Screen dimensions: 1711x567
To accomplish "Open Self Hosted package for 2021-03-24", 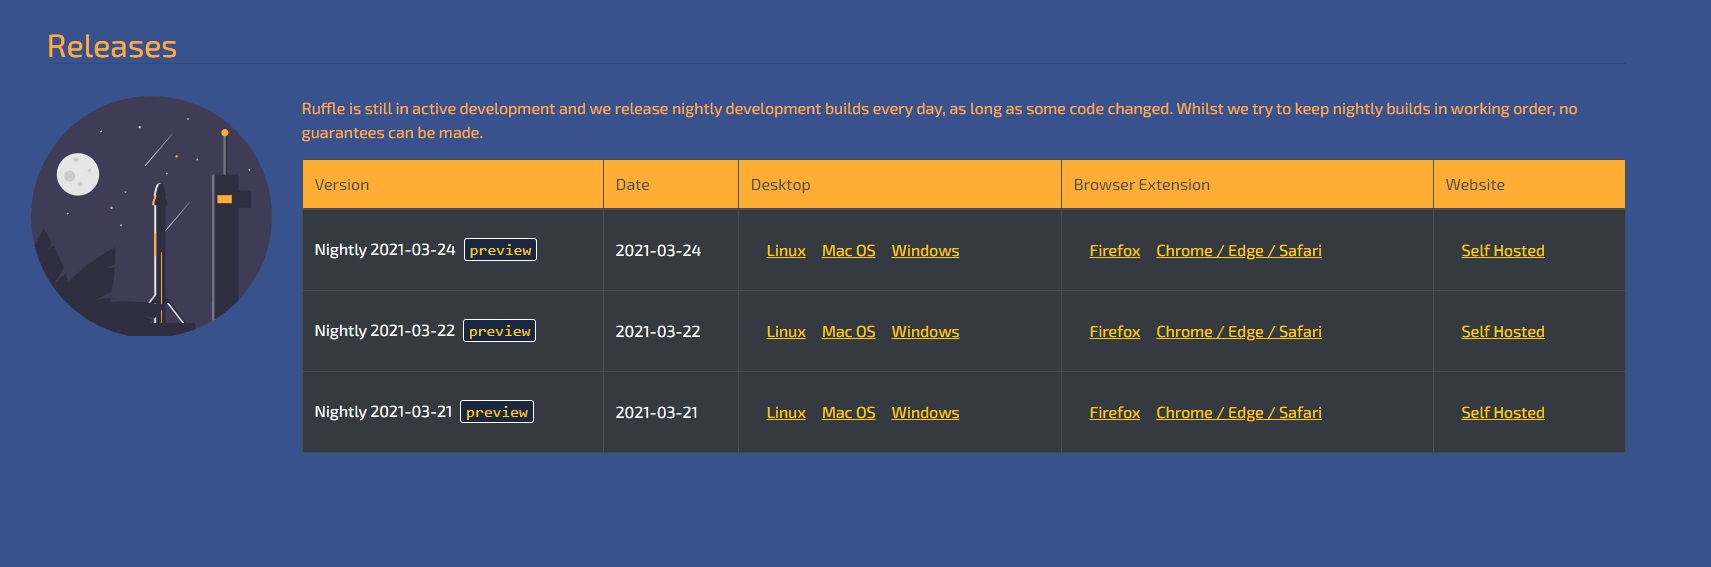I will tap(1502, 251).
